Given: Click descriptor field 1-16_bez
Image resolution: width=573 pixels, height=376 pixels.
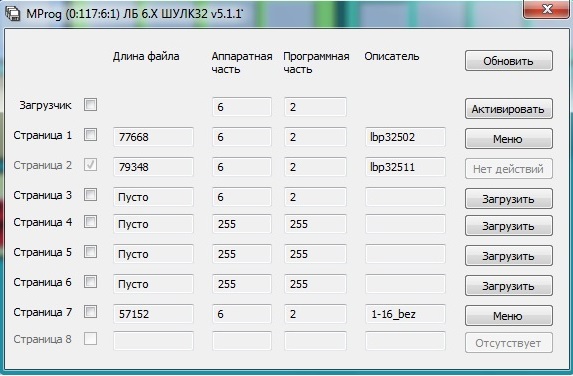Looking at the screenshot, I should click(405, 314).
